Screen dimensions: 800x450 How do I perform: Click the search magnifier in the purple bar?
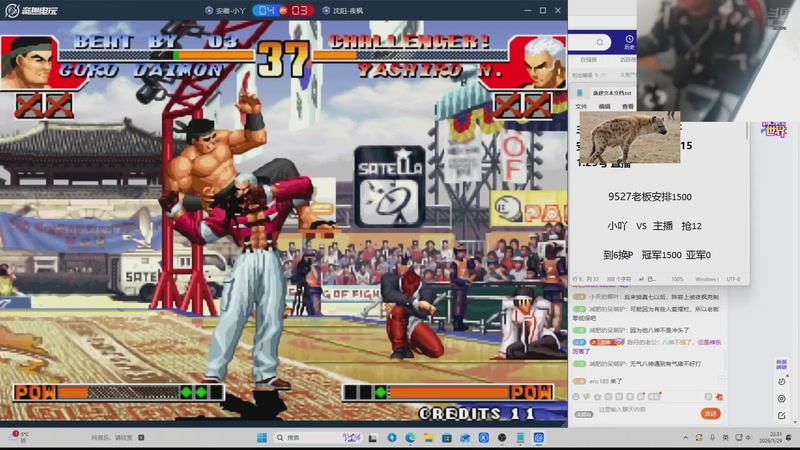pyautogui.click(x=600, y=42)
